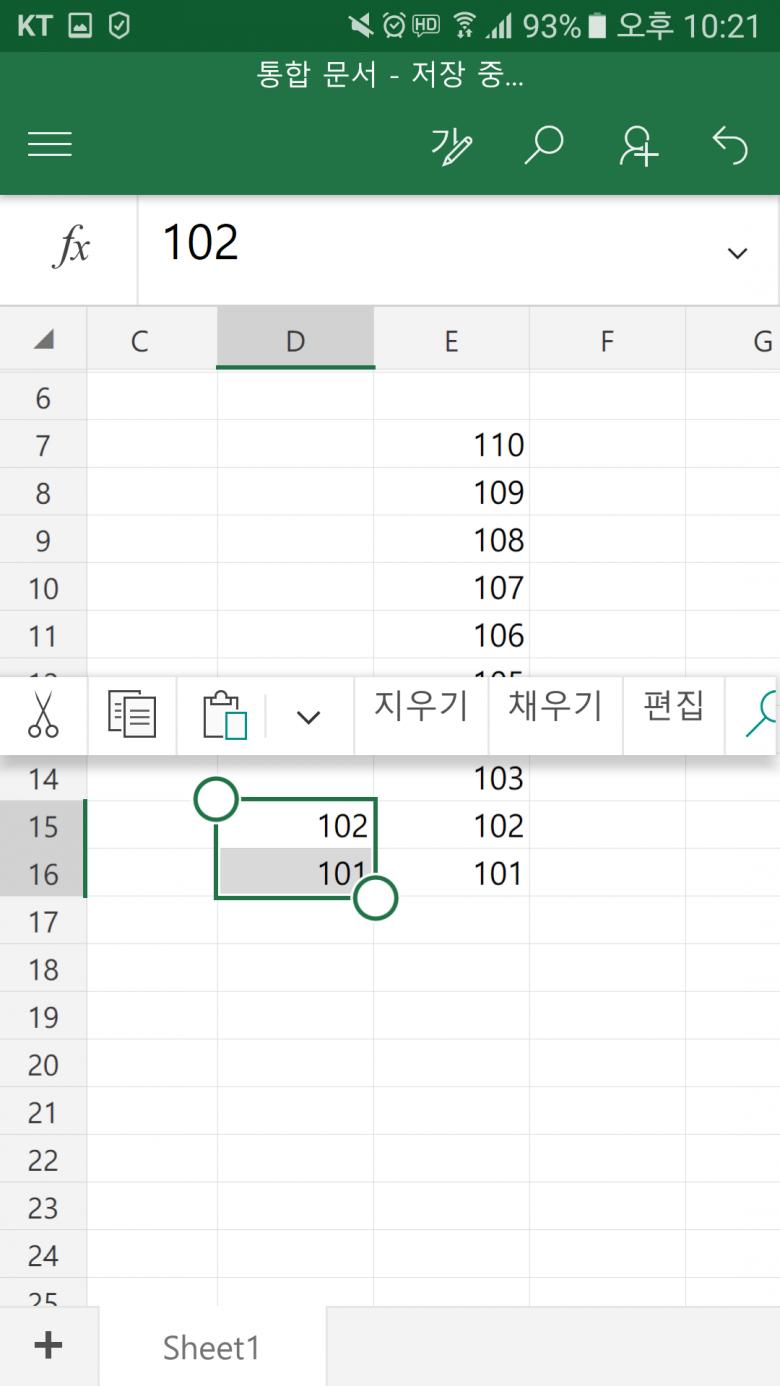Tap the share with people icon
The height and width of the screenshot is (1386, 780).
(638, 146)
